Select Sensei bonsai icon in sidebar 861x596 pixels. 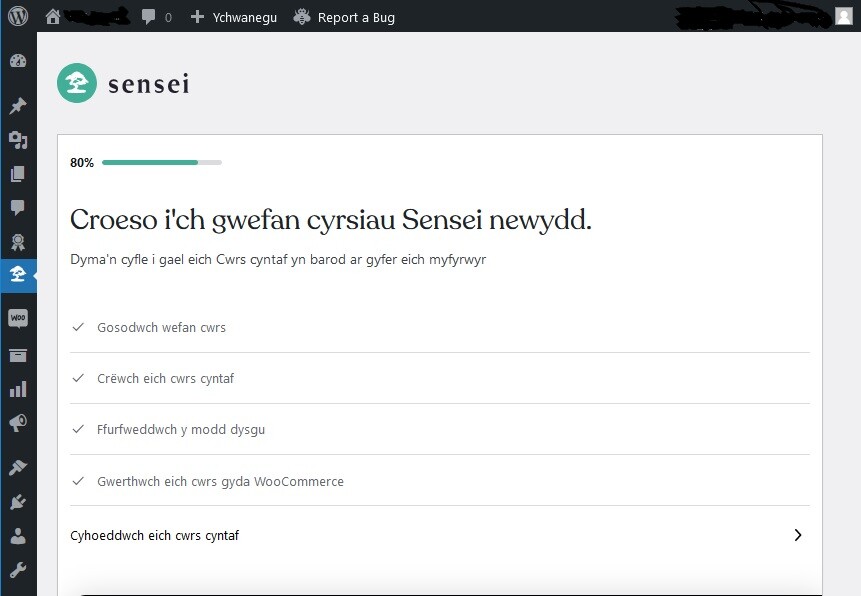tap(18, 275)
